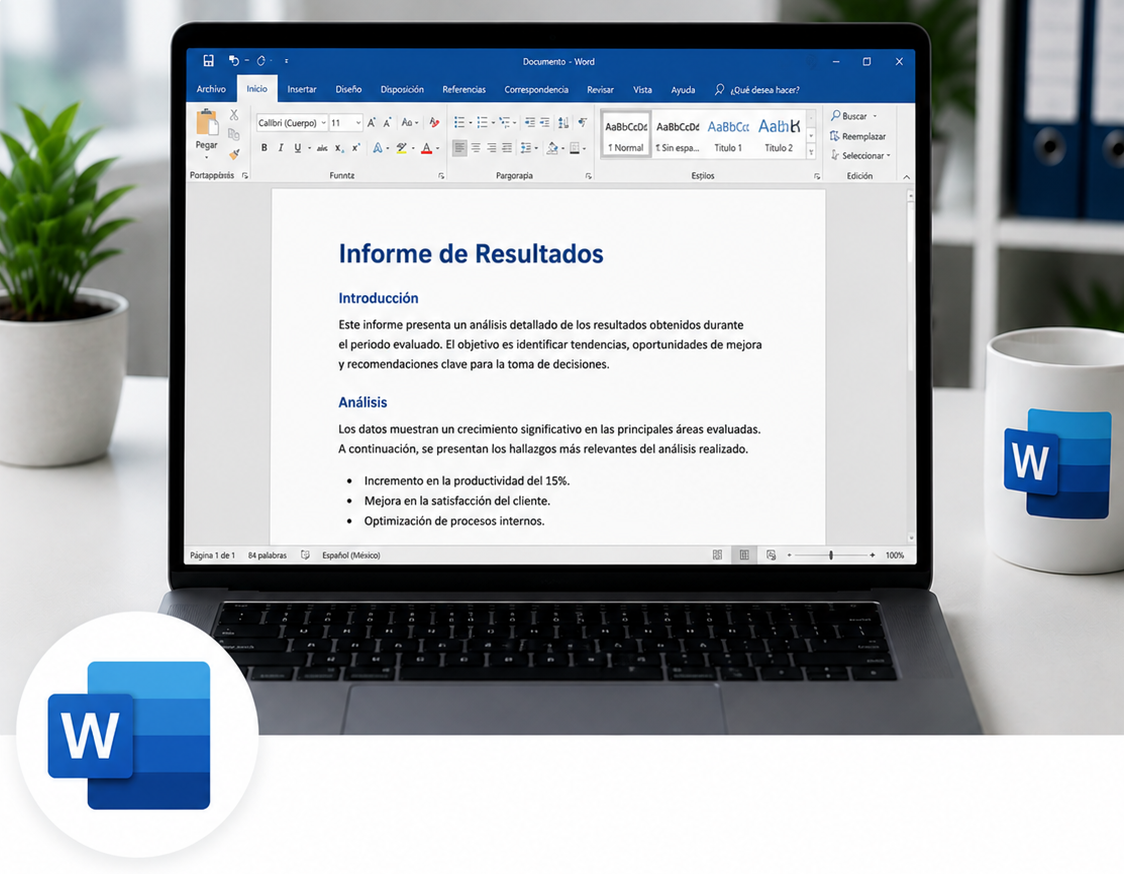1124x874 pixels.
Task: Open the Archivo menu
Action: [211, 90]
